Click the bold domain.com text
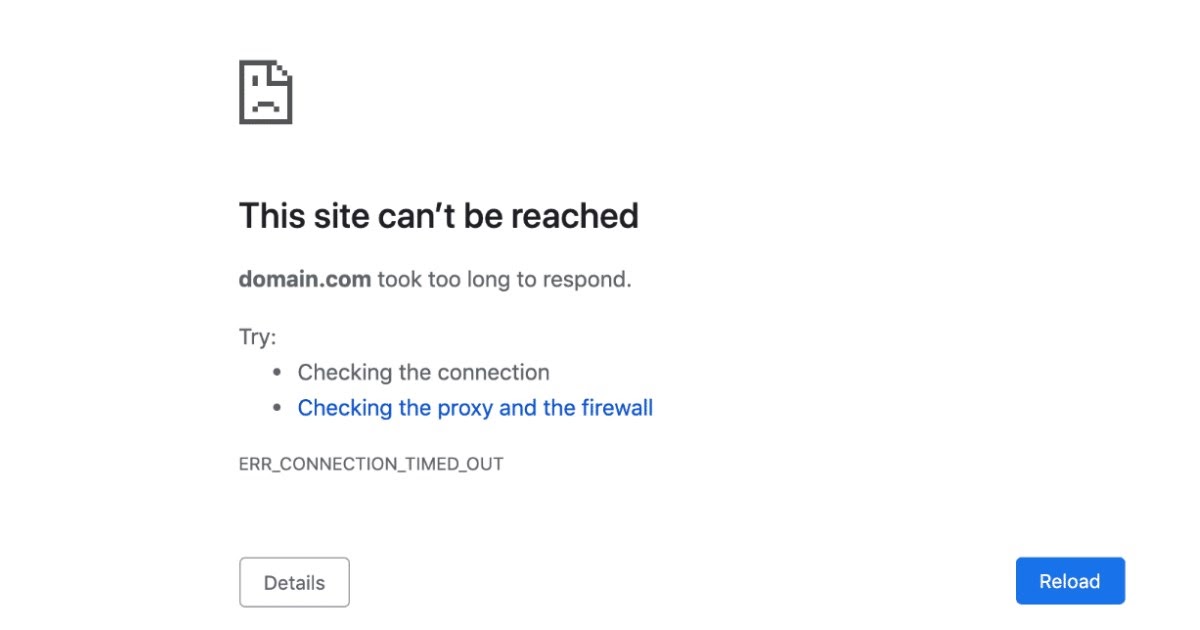 [304, 279]
